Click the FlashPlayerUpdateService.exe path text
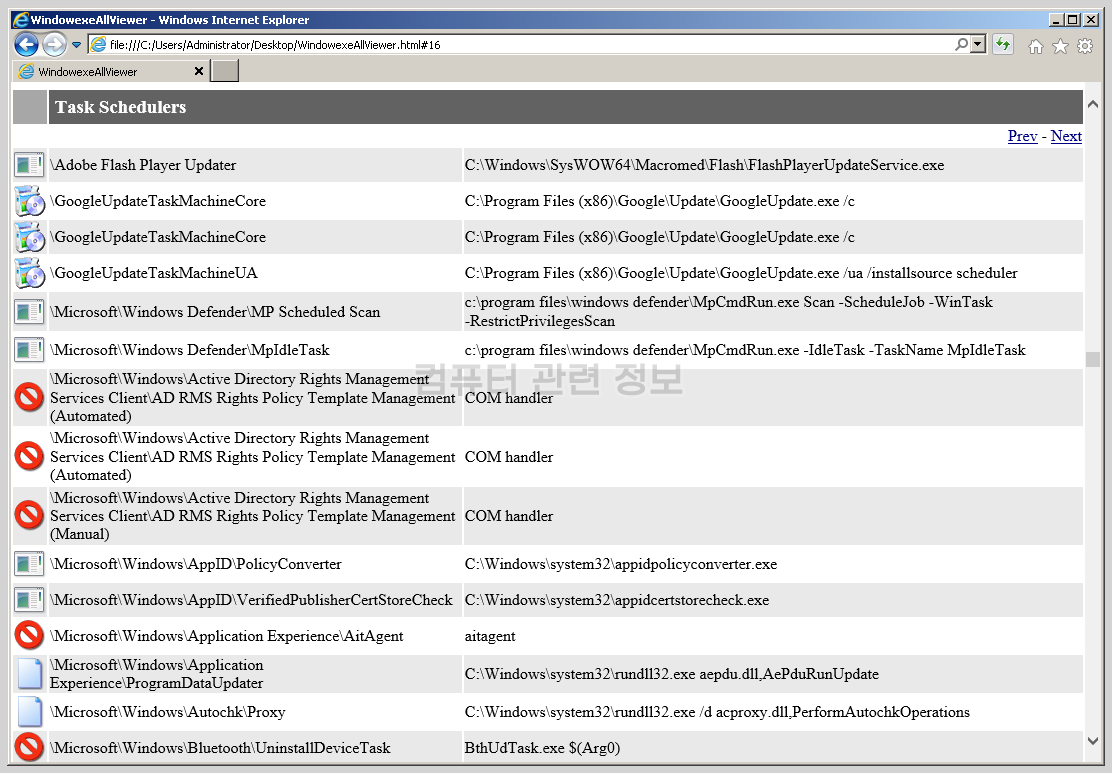Image resolution: width=1112 pixels, height=773 pixels. tap(704, 165)
